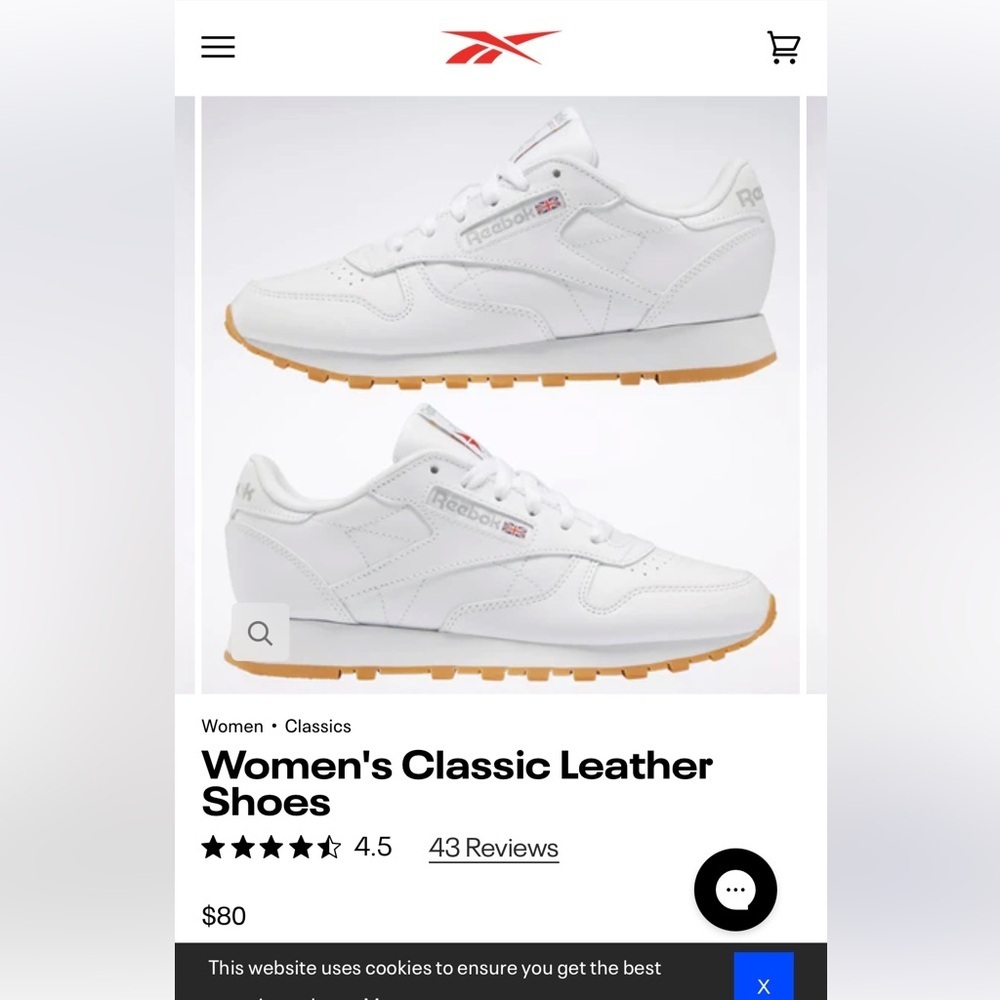
Task: Open the 43 Reviews link
Action: pyautogui.click(x=494, y=848)
